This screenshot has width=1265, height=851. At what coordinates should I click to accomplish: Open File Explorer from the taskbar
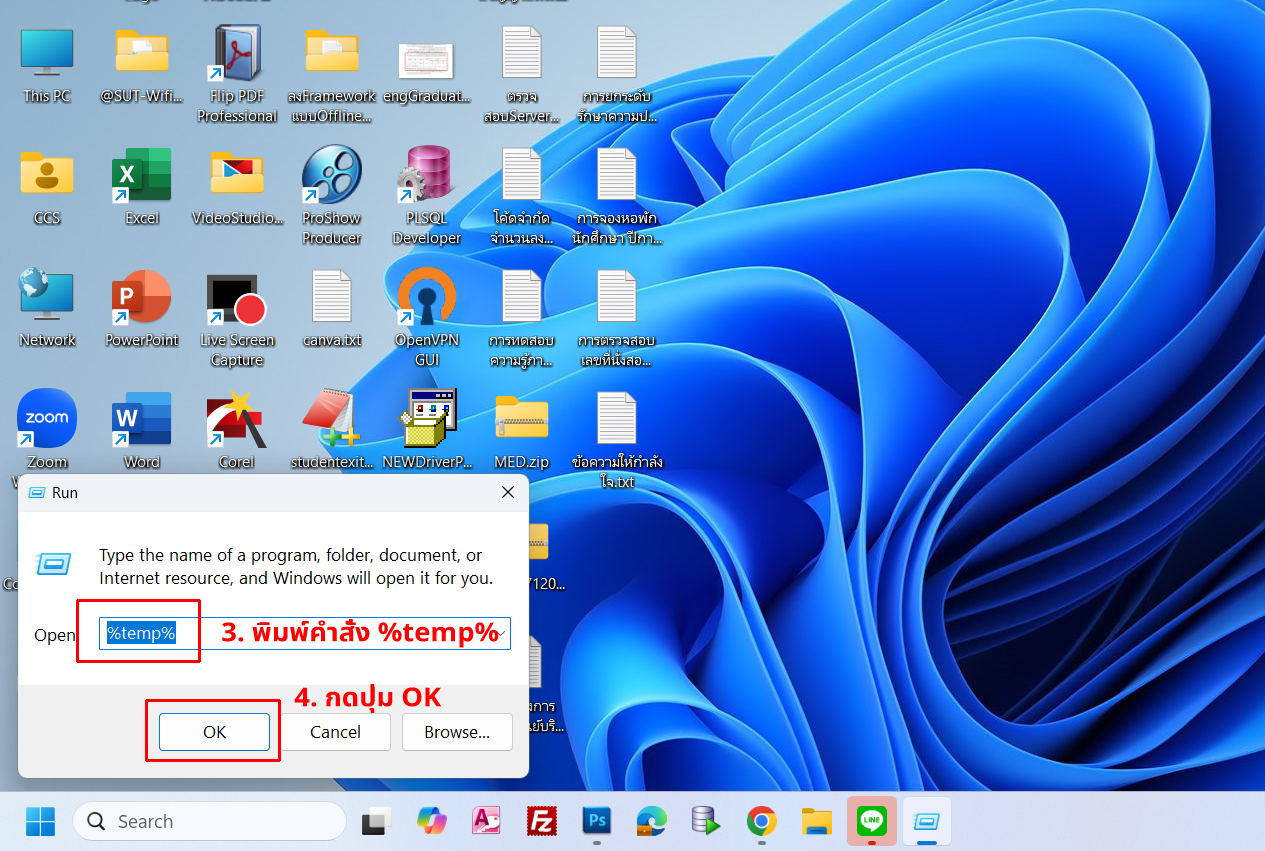tap(817, 821)
